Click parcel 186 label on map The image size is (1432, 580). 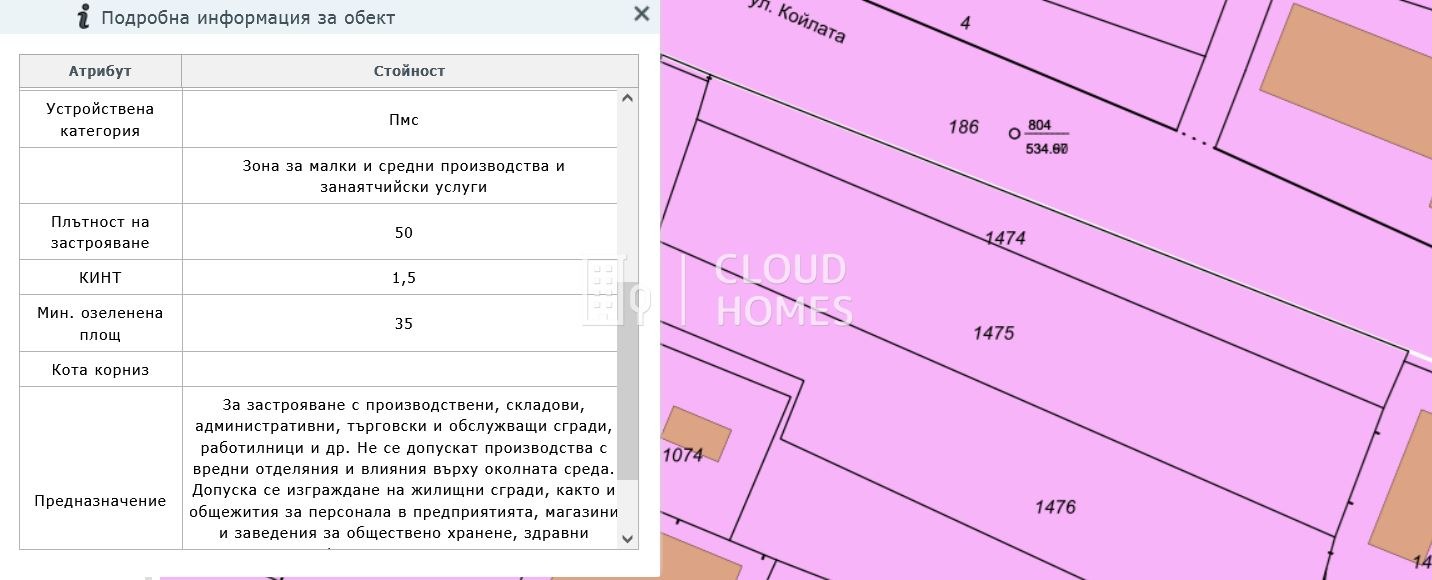click(963, 127)
